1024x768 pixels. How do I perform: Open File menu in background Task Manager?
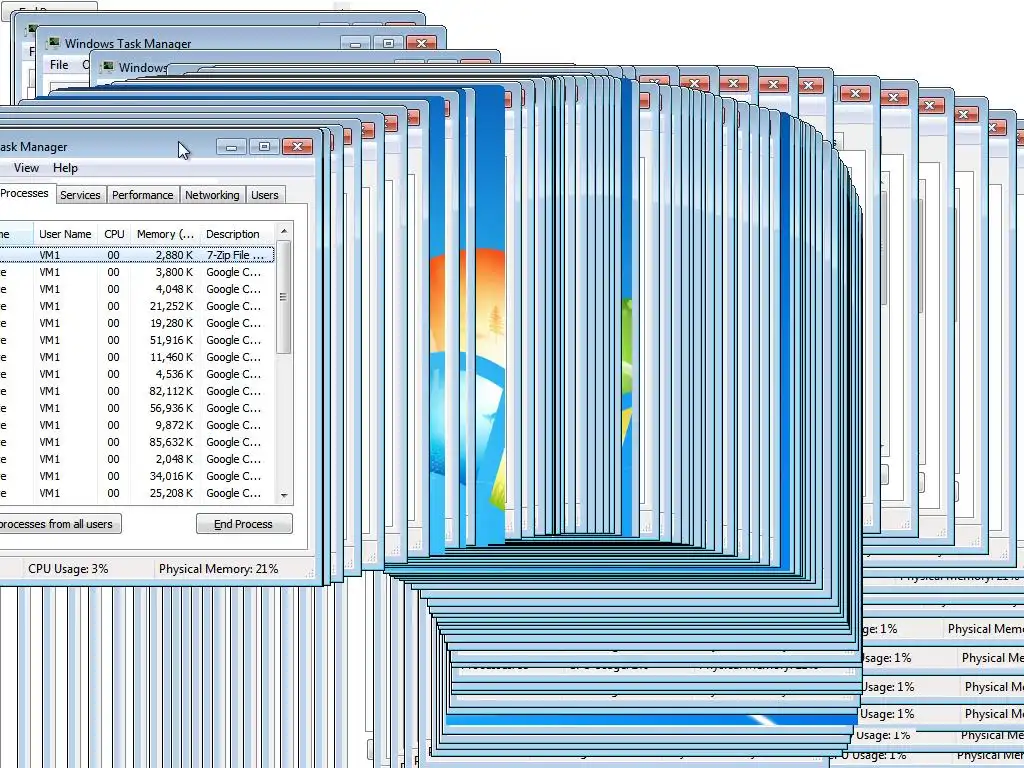pos(59,65)
